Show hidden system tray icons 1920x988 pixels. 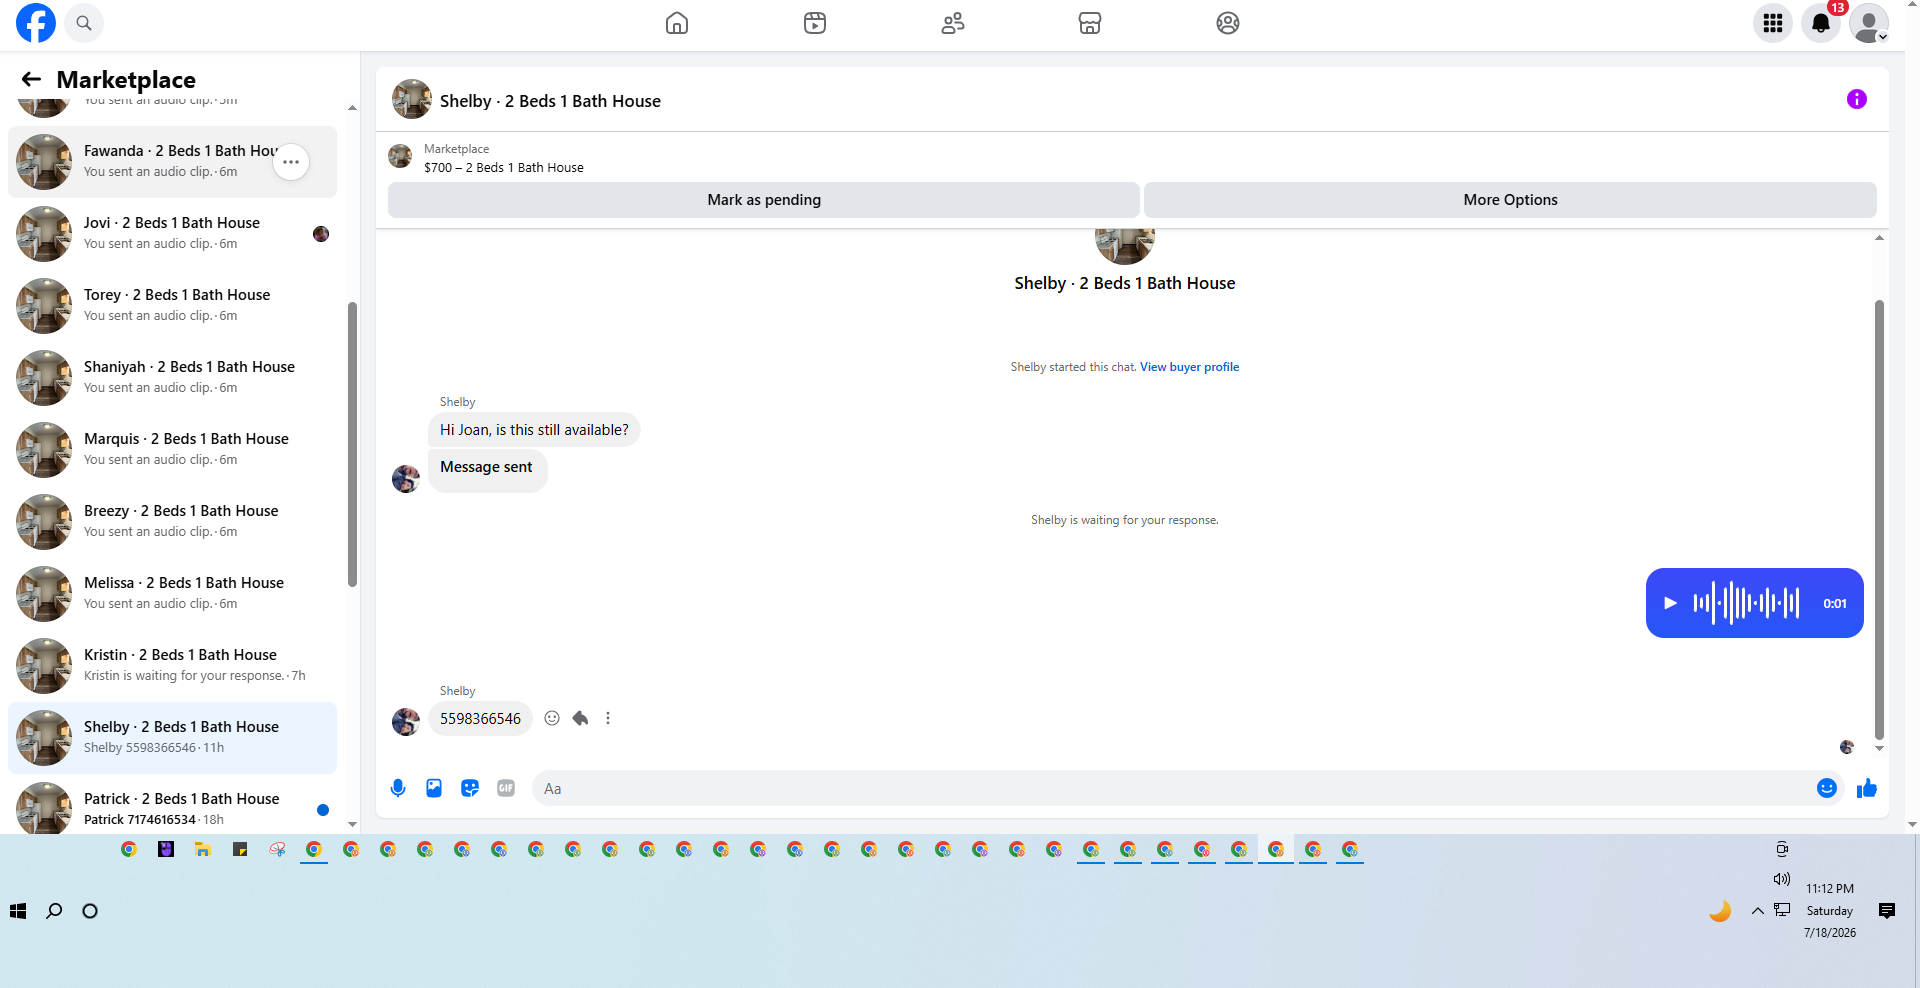(1757, 911)
